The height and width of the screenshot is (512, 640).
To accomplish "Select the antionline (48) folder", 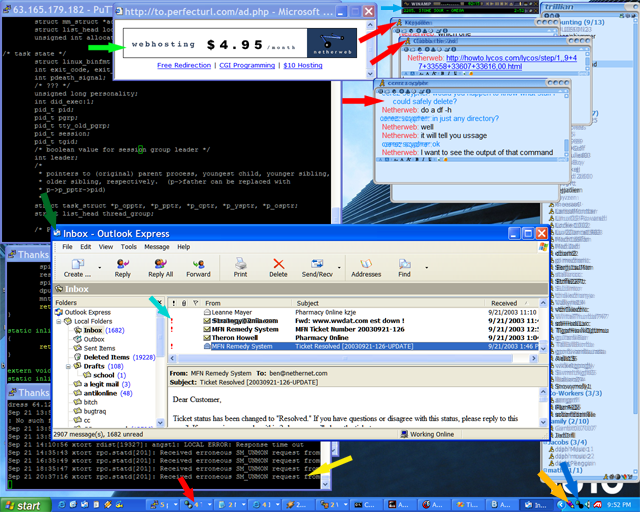I will pos(103,393).
